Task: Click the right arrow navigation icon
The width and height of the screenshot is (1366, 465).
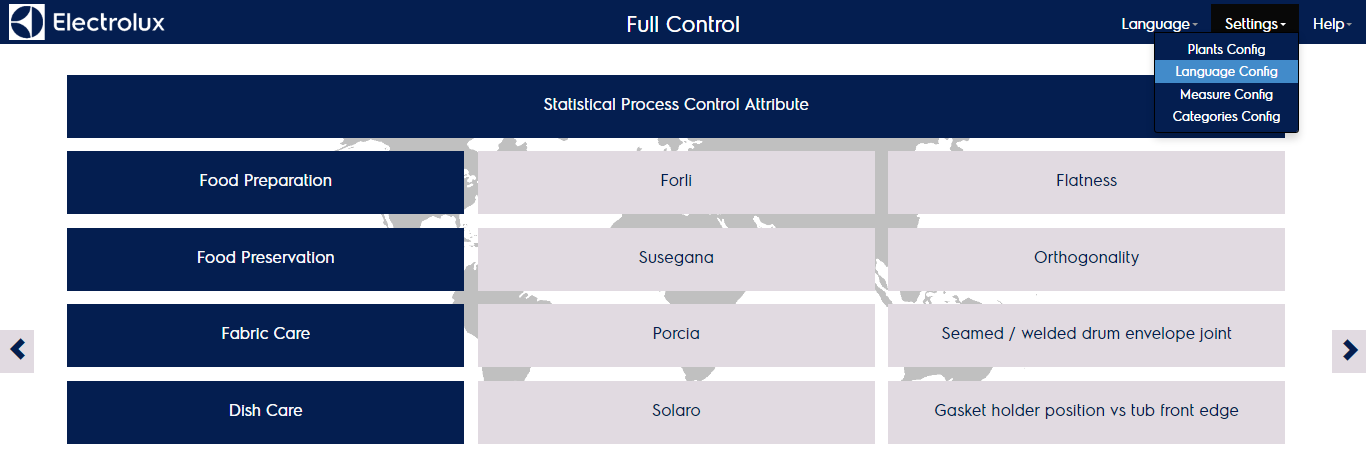Action: tap(1349, 350)
